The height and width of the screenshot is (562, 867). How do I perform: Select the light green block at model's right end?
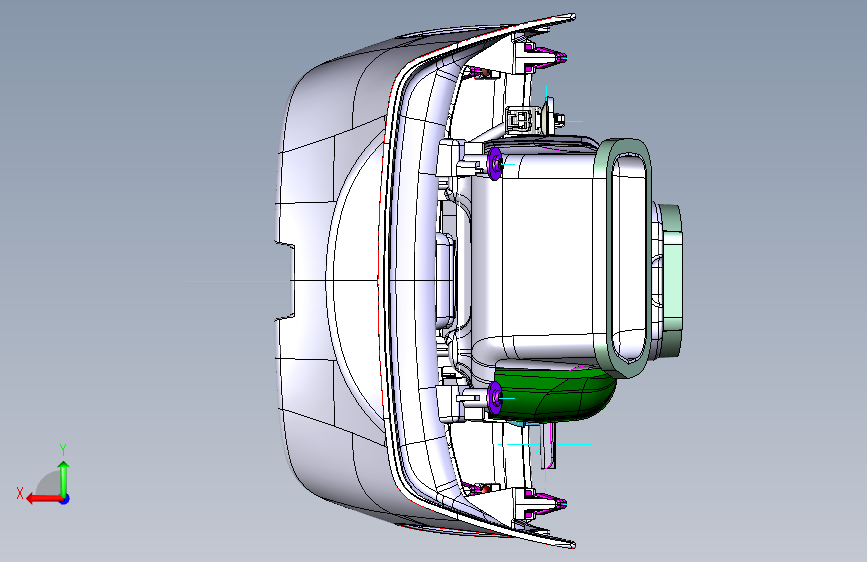[671, 280]
